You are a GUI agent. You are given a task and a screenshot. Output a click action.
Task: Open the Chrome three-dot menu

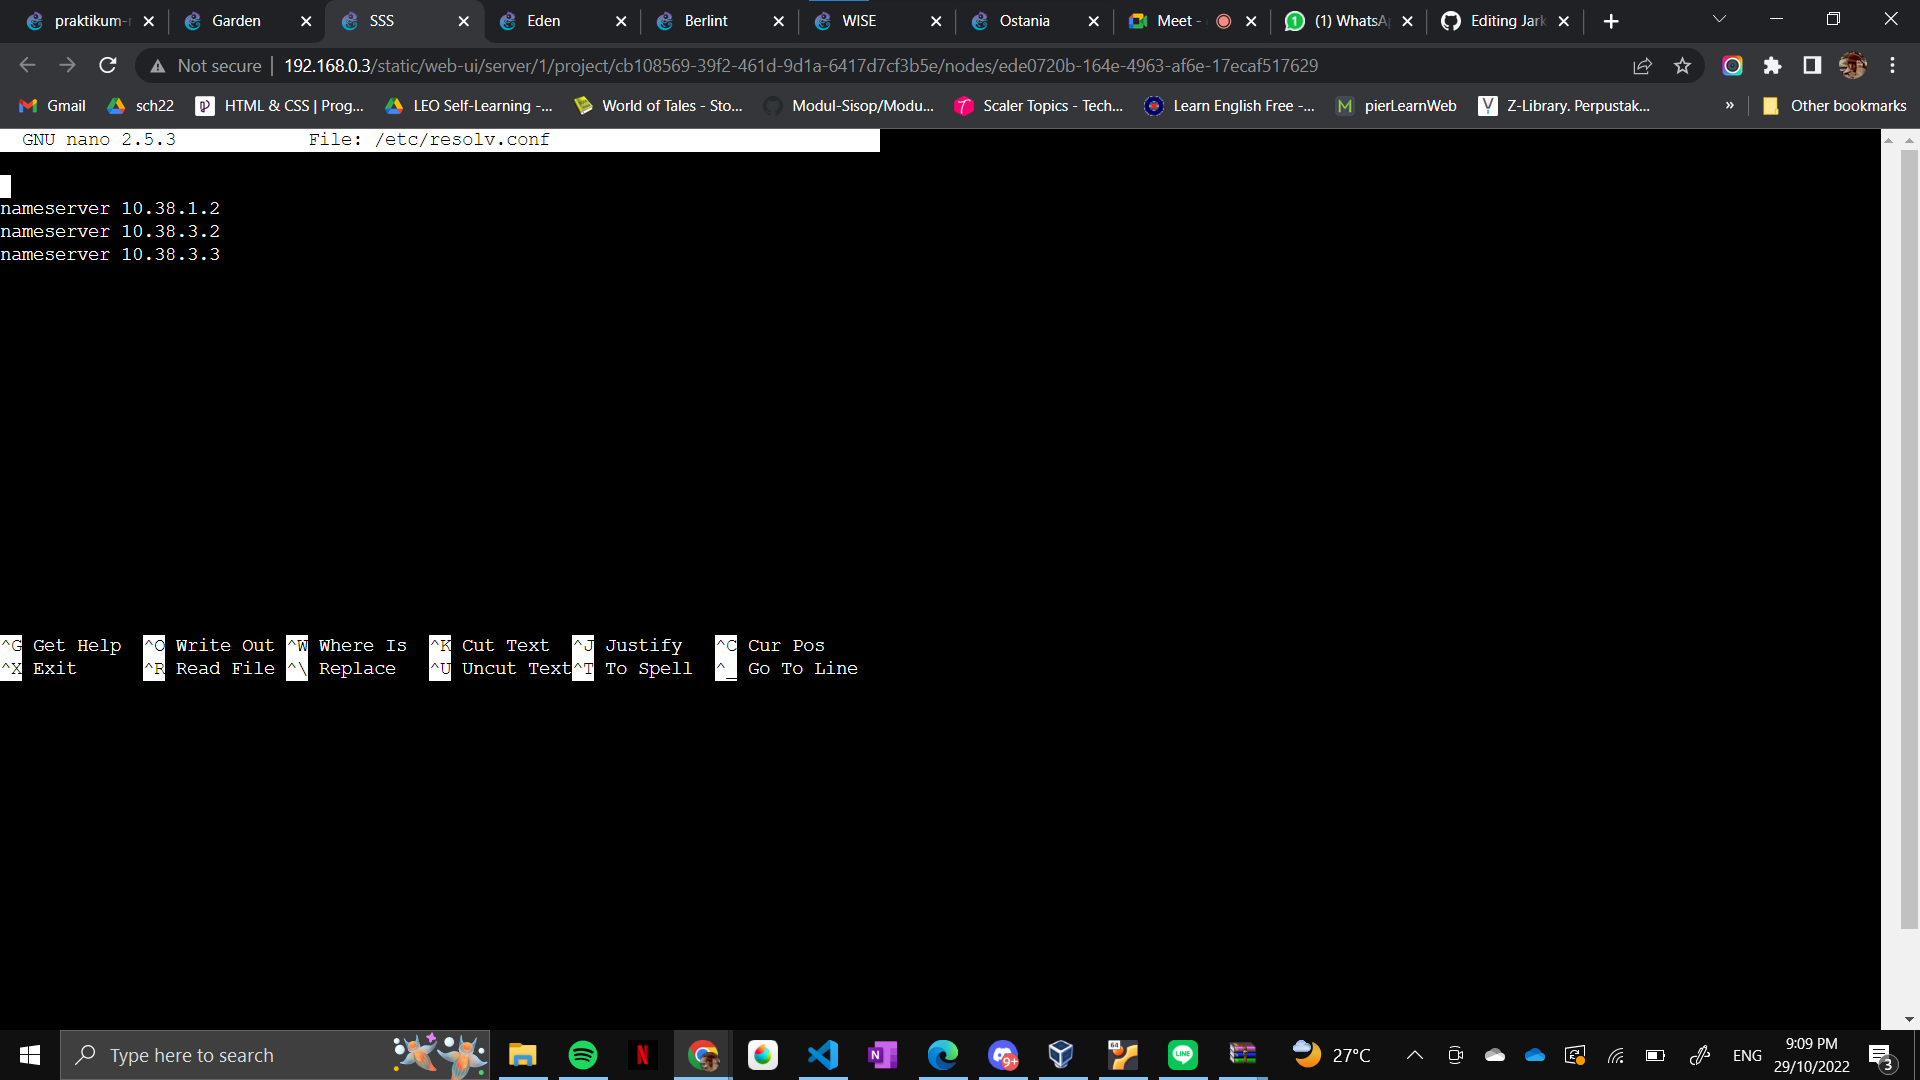1892,66
